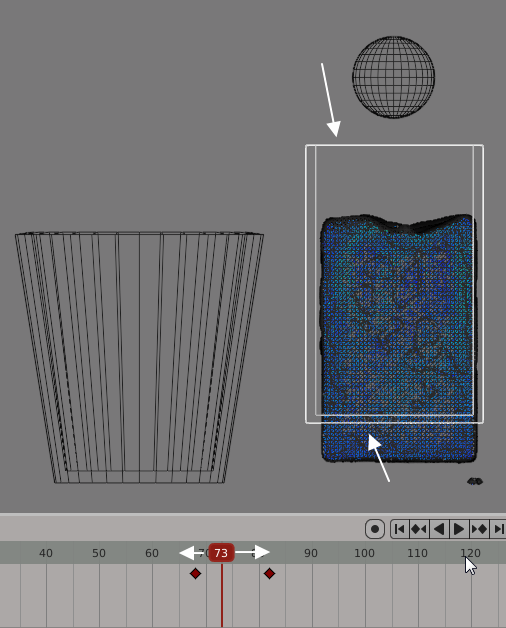506x628 pixels.
Task: Click frame 60 on the timeline ruler
Action: 151,553
